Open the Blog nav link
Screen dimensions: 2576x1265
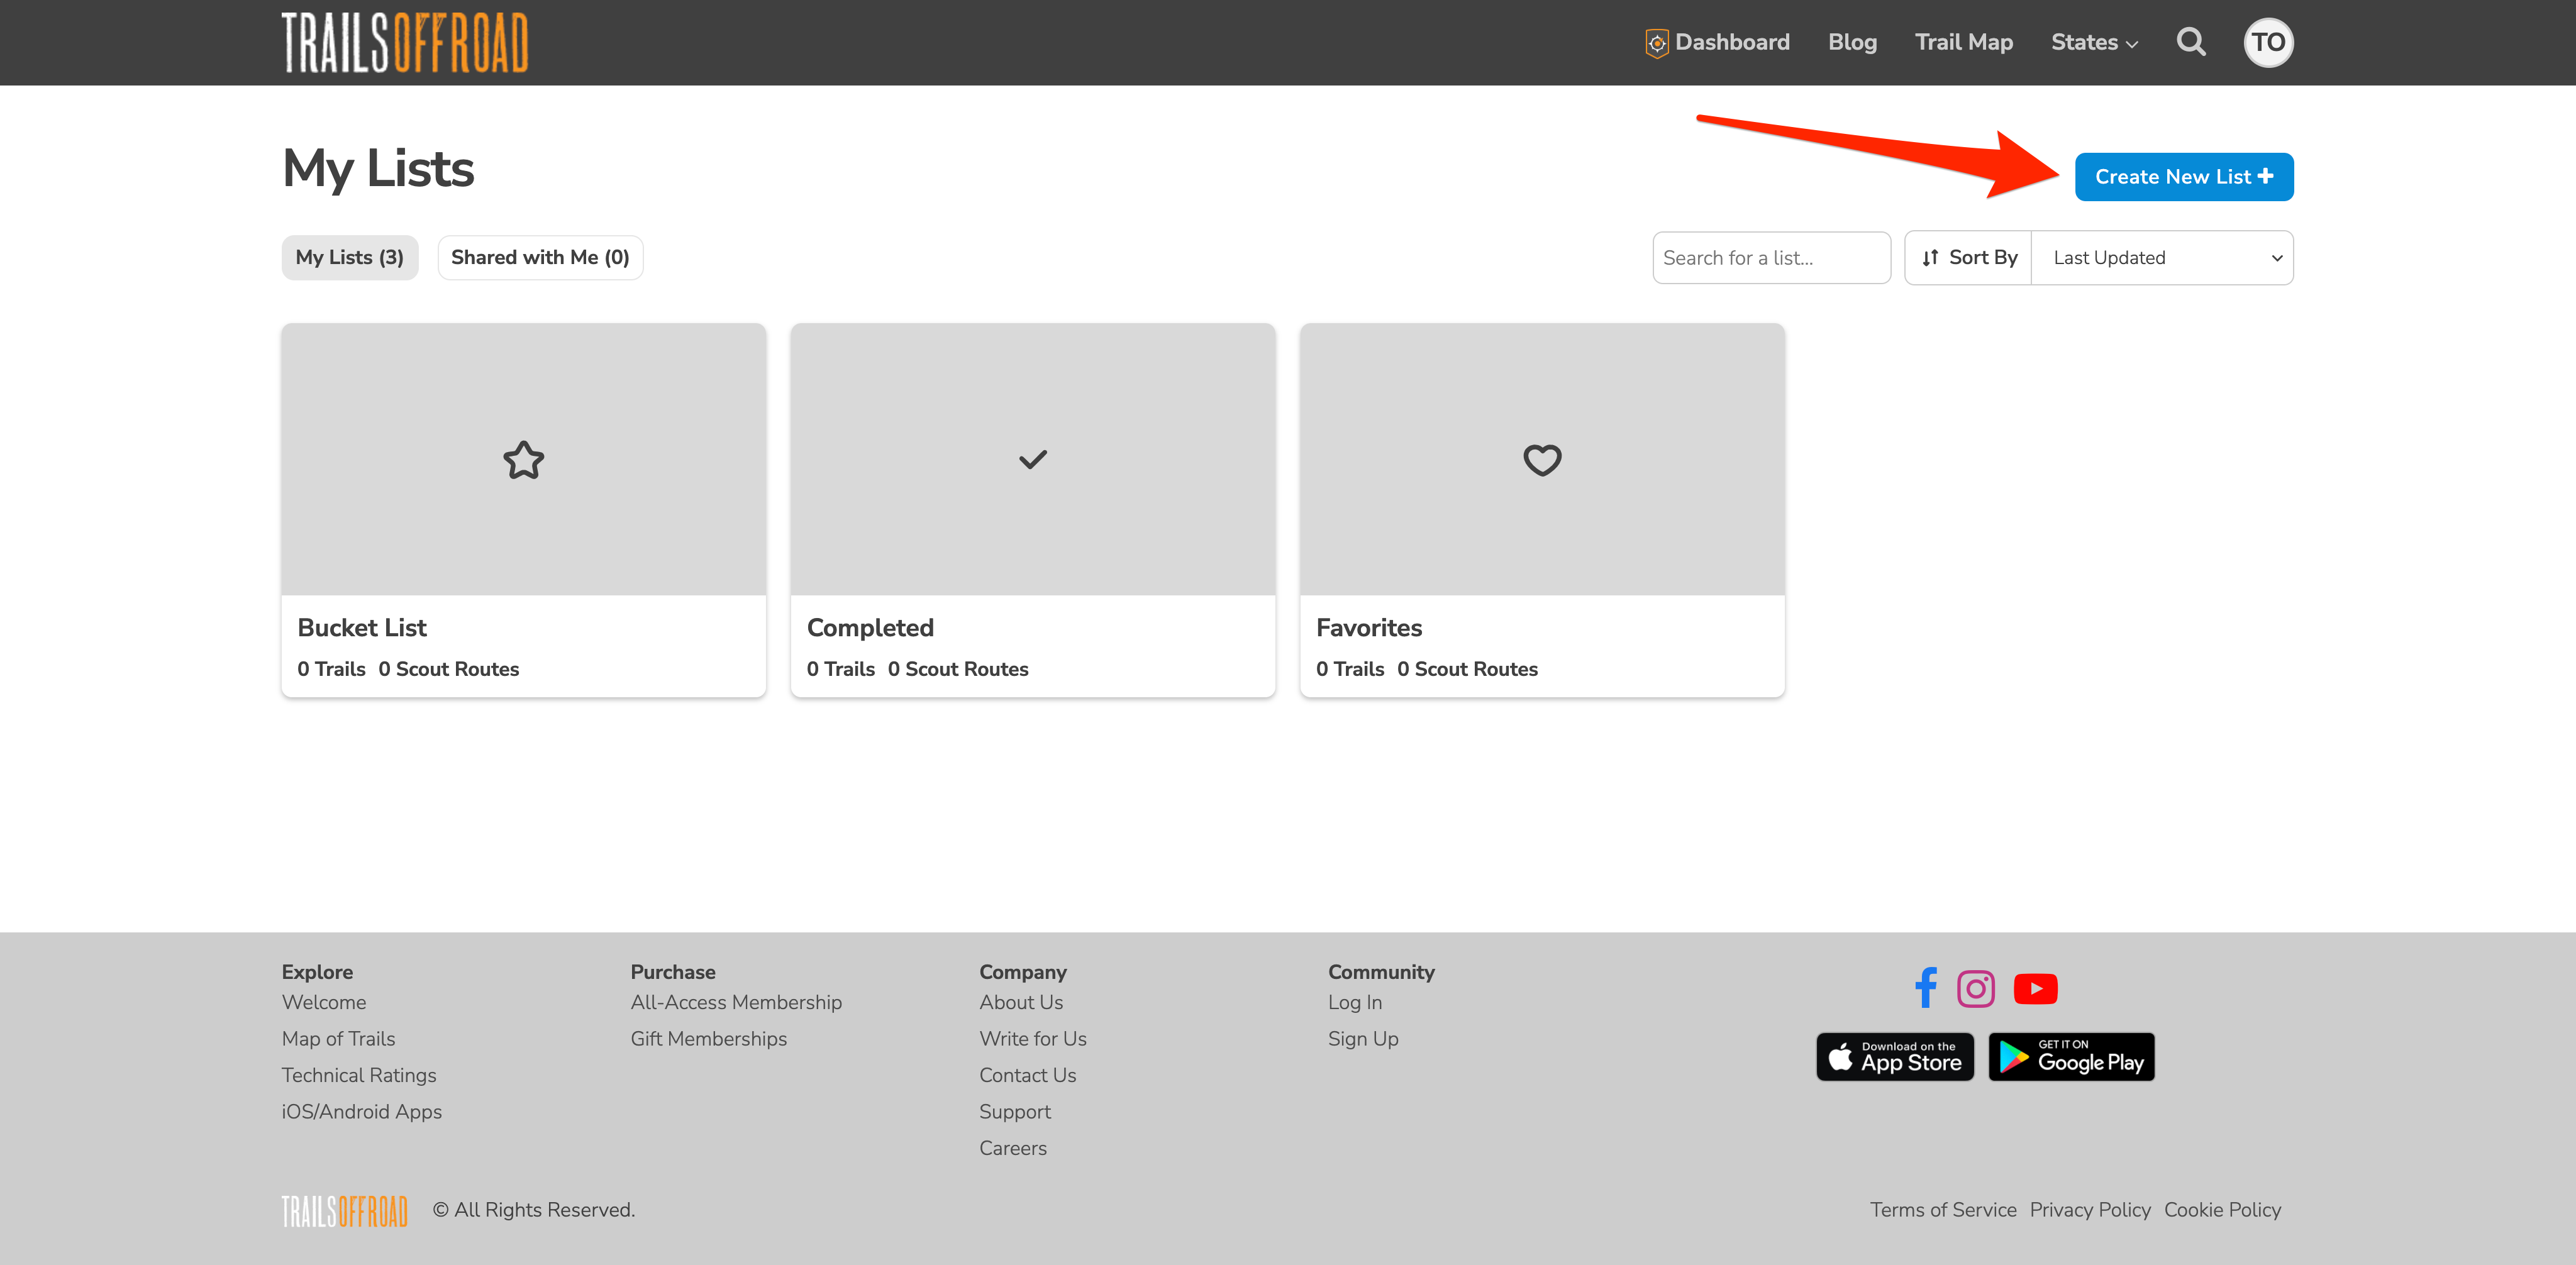click(1852, 42)
